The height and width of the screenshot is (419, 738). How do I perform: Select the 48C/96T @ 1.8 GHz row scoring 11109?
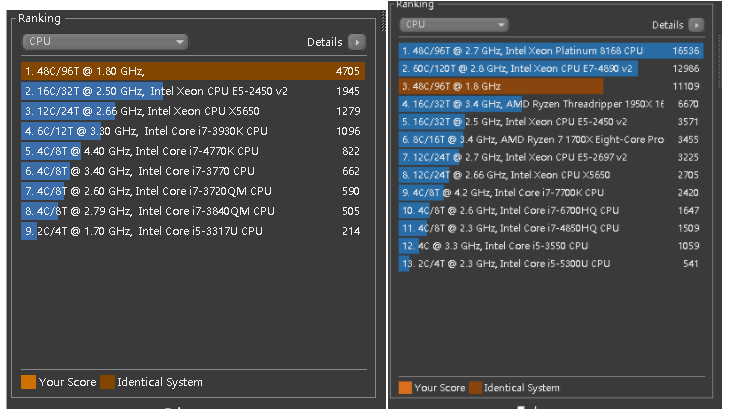(551, 86)
